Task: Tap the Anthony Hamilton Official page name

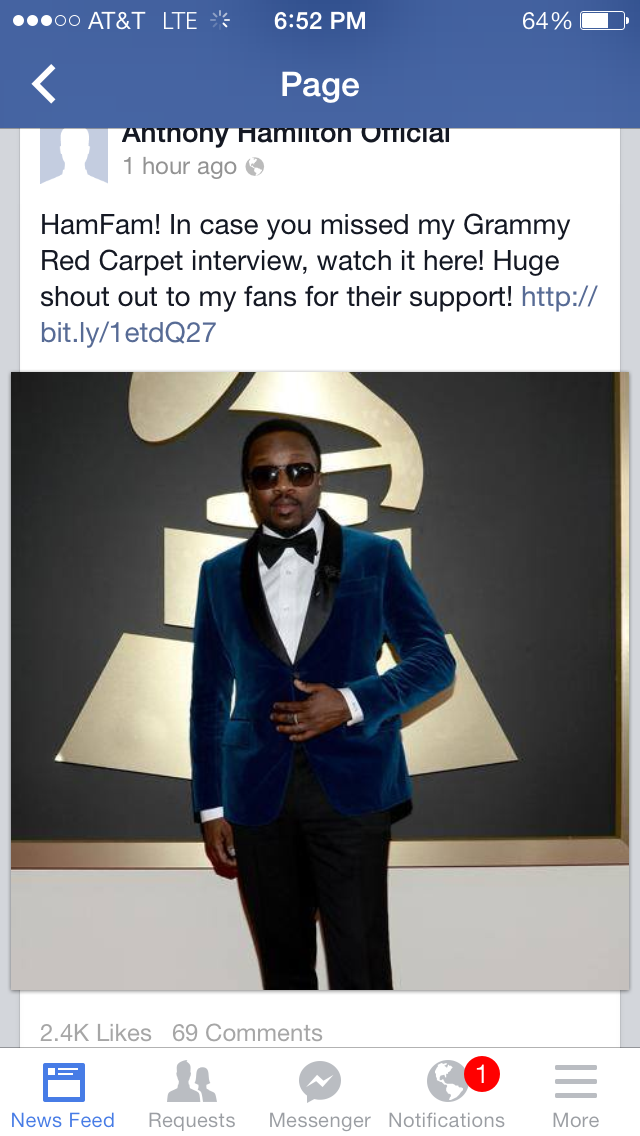Action: [x=286, y=136]
